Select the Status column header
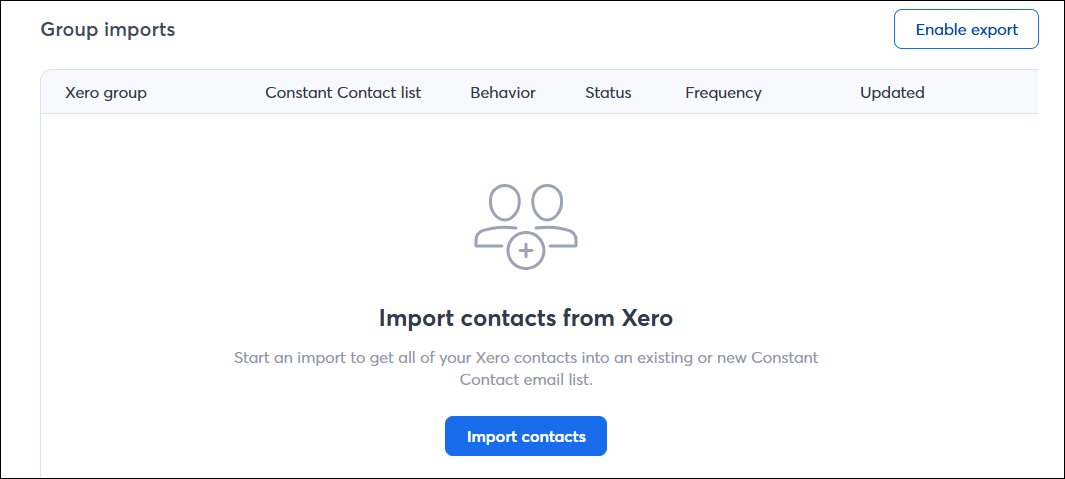The width and height of the screenshot is (1065, 479). tap(608, 92)
